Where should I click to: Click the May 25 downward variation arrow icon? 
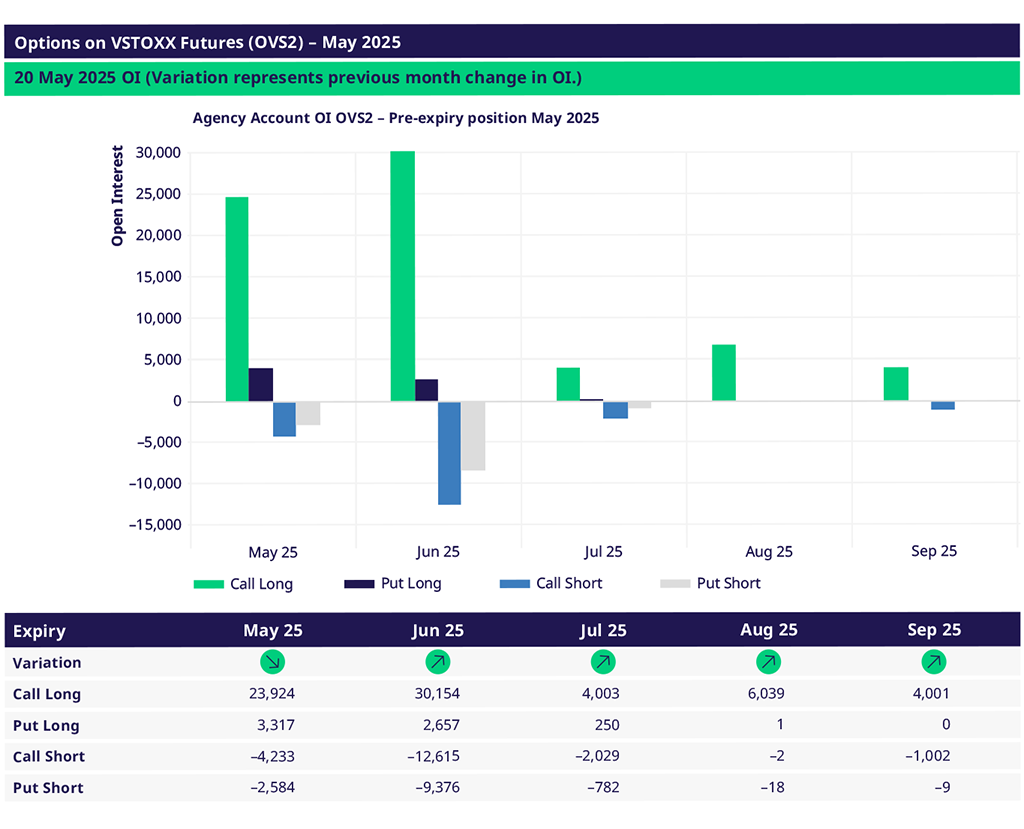pos(272,662)
